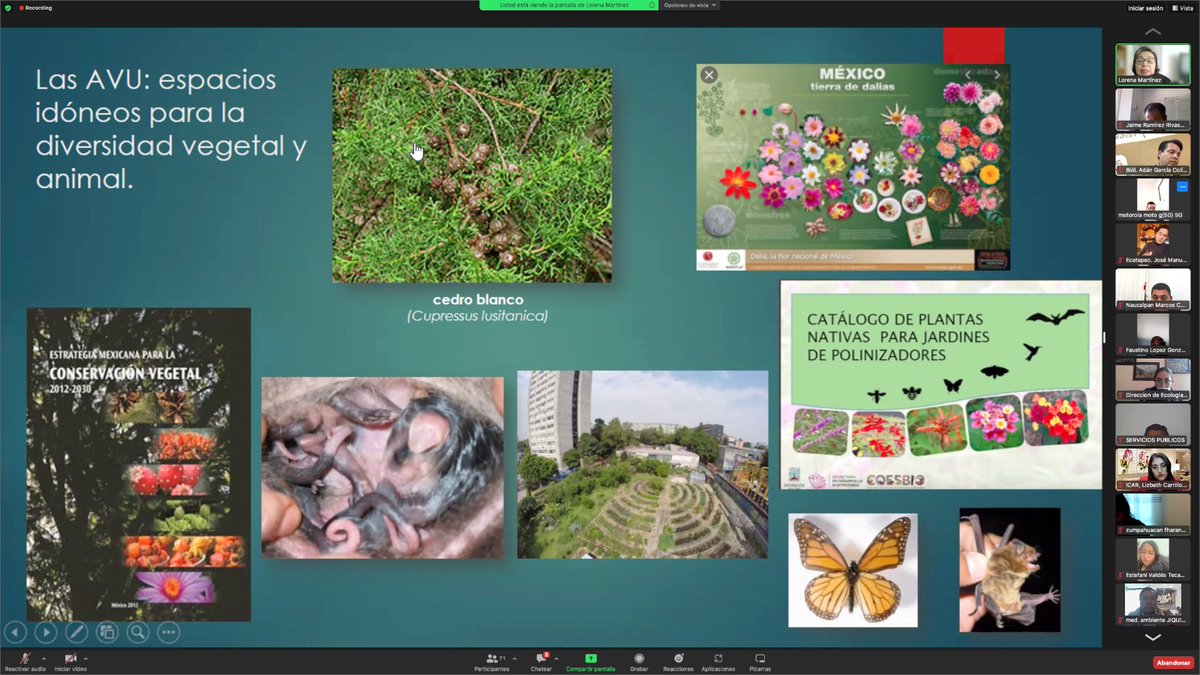Click the blue more-options button on motorola tile
1200x675 pixels.
[1182, 187]
